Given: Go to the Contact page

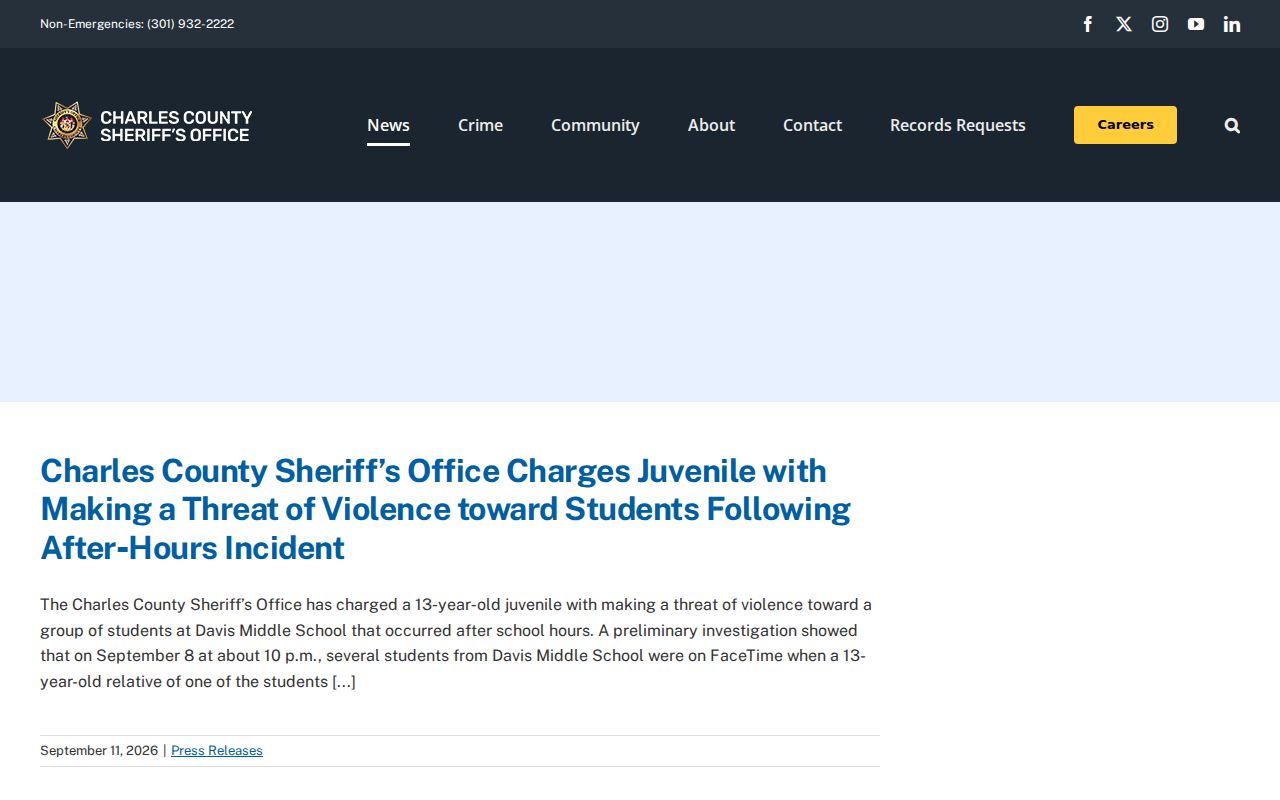Looking at the screenshot, I should pyautogui.click(x=812, y=125).
